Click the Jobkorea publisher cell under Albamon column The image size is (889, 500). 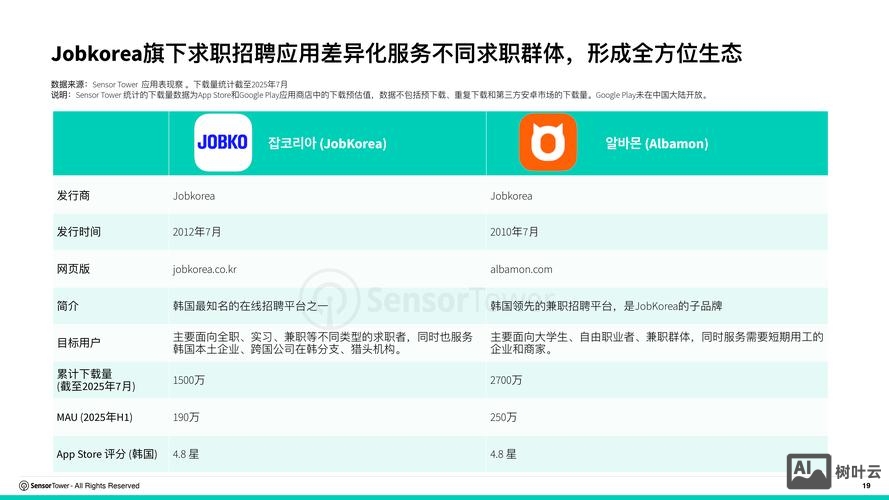tap(511, 196)
